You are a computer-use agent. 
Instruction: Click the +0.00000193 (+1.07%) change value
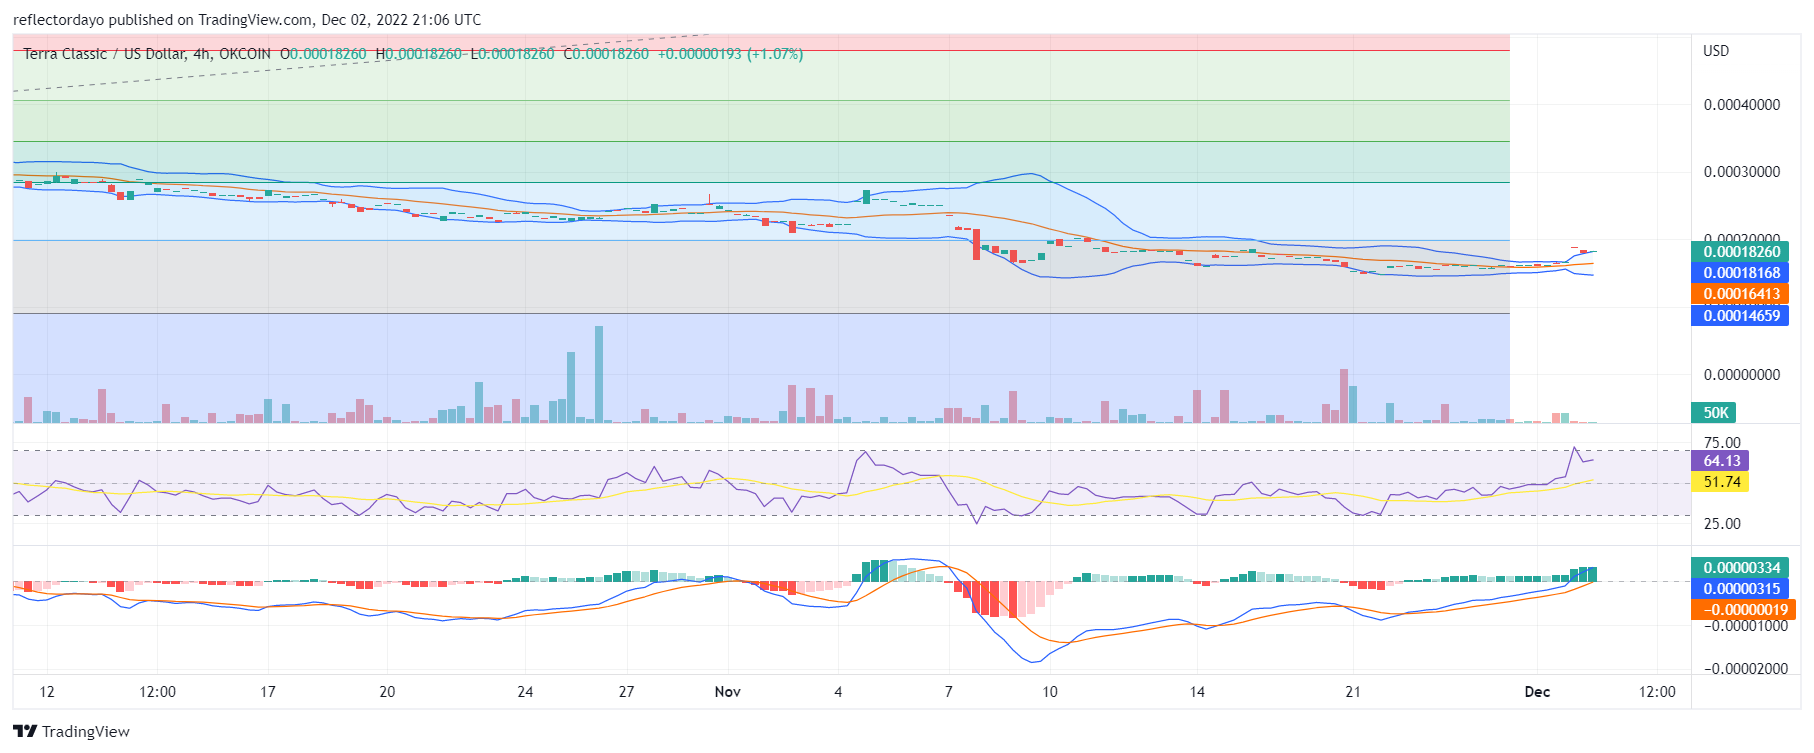730,54
